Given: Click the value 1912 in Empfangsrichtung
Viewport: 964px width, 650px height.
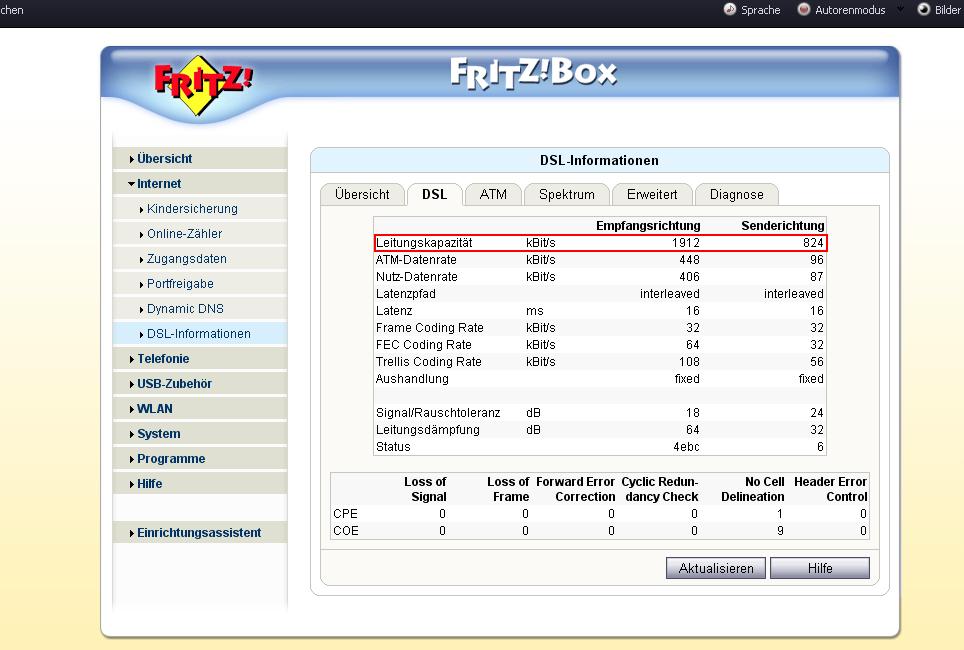Looking at the screenshot, I should (x=685, y=243).
